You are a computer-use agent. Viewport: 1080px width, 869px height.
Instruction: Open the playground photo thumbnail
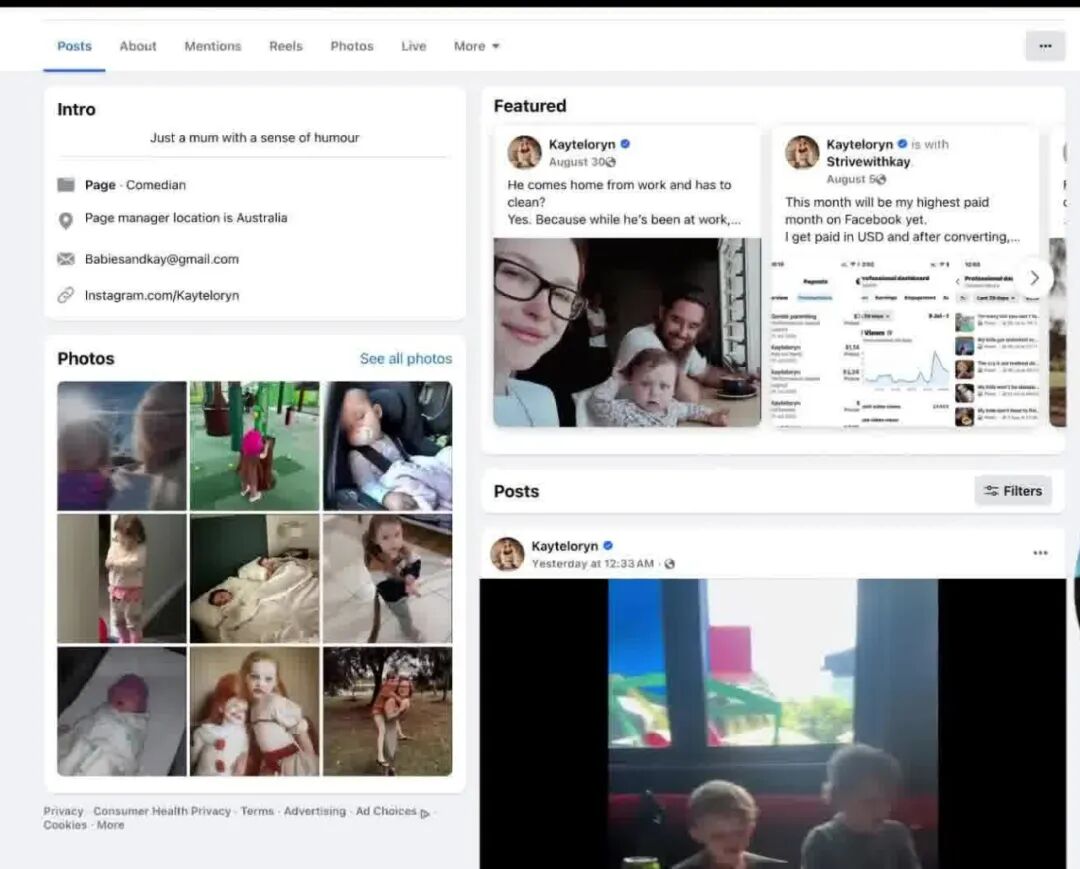(x=254, y=445)
